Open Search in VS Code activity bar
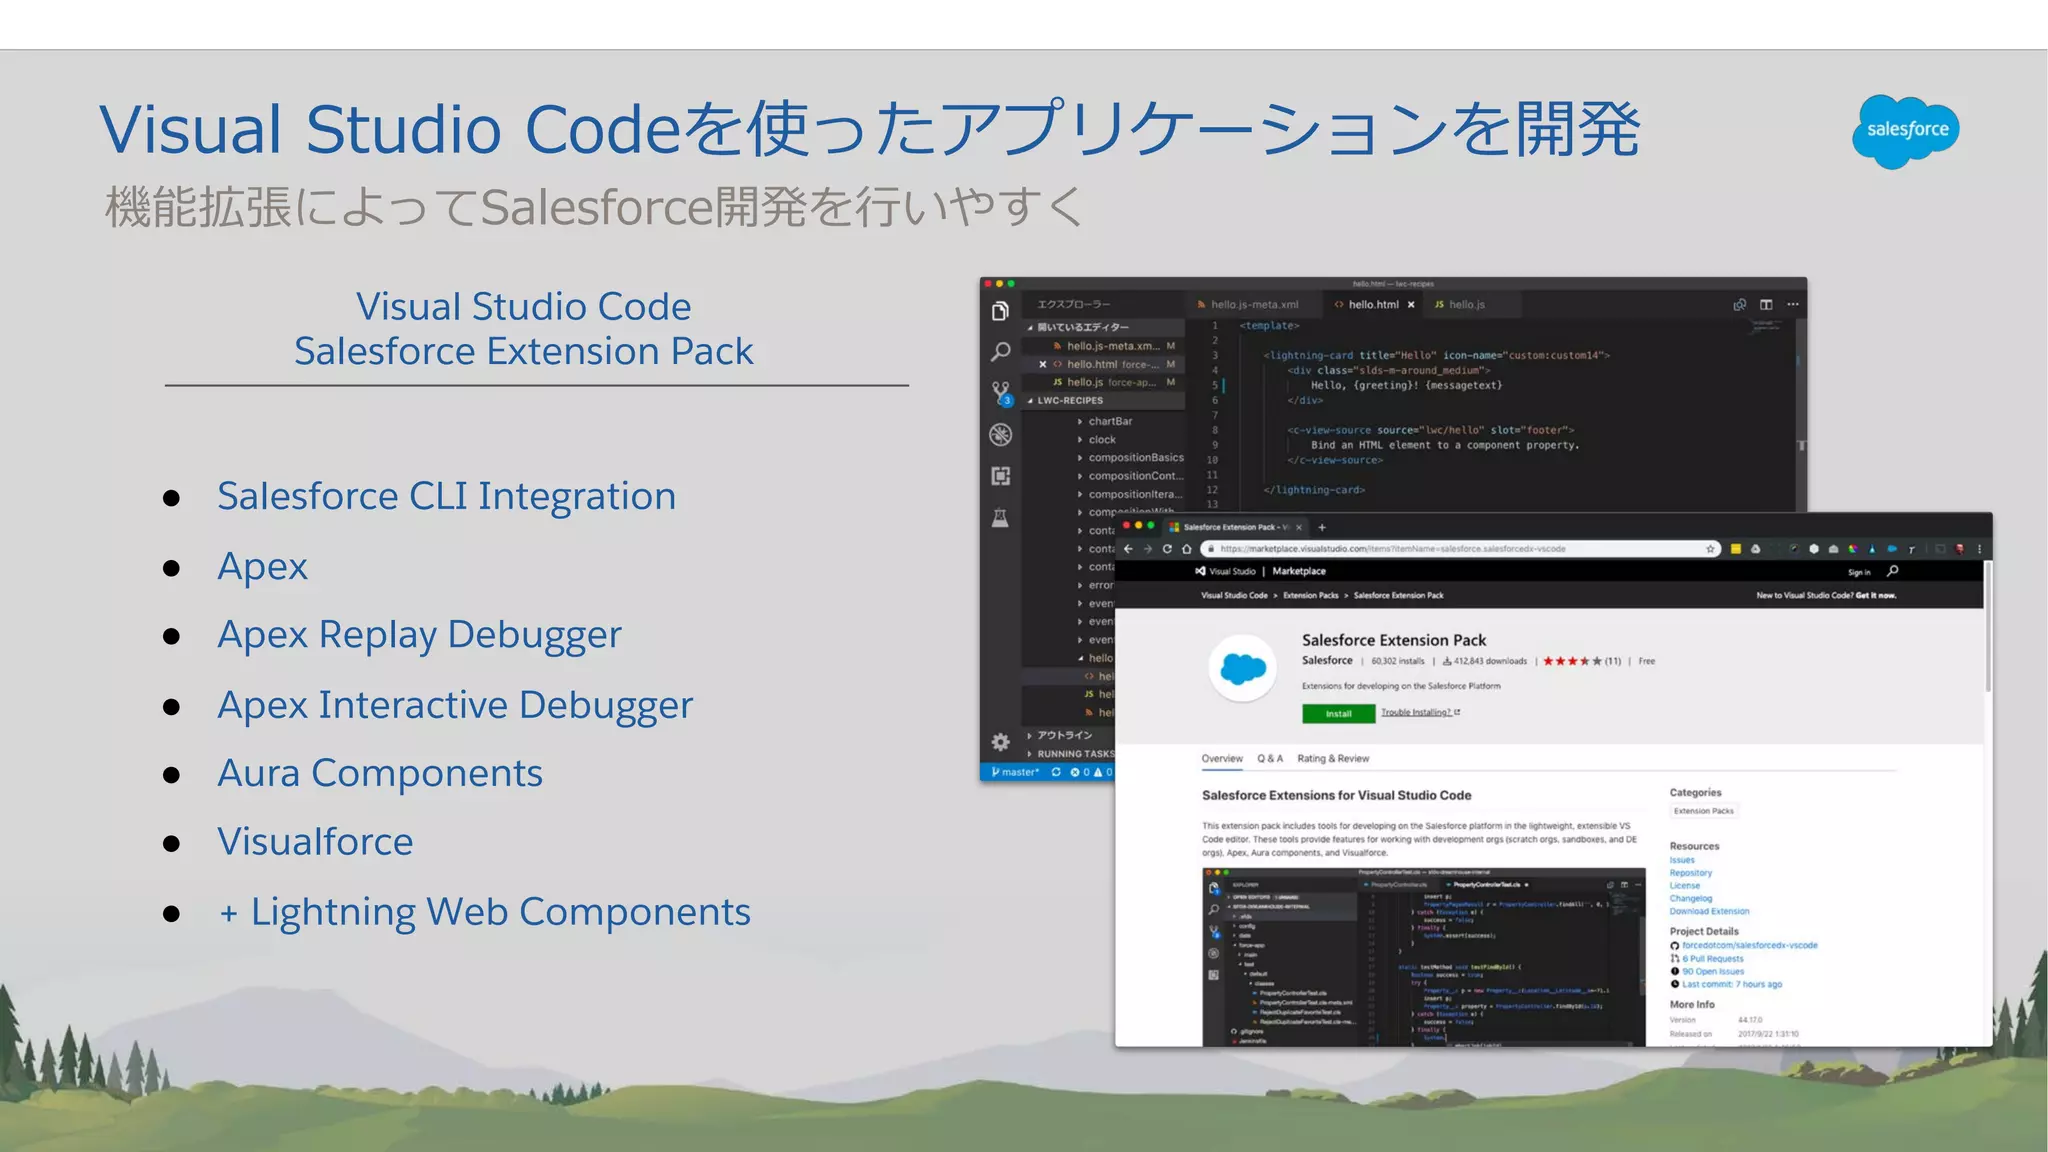This screenshot has width=2048, height=1152. (1000, 352)
